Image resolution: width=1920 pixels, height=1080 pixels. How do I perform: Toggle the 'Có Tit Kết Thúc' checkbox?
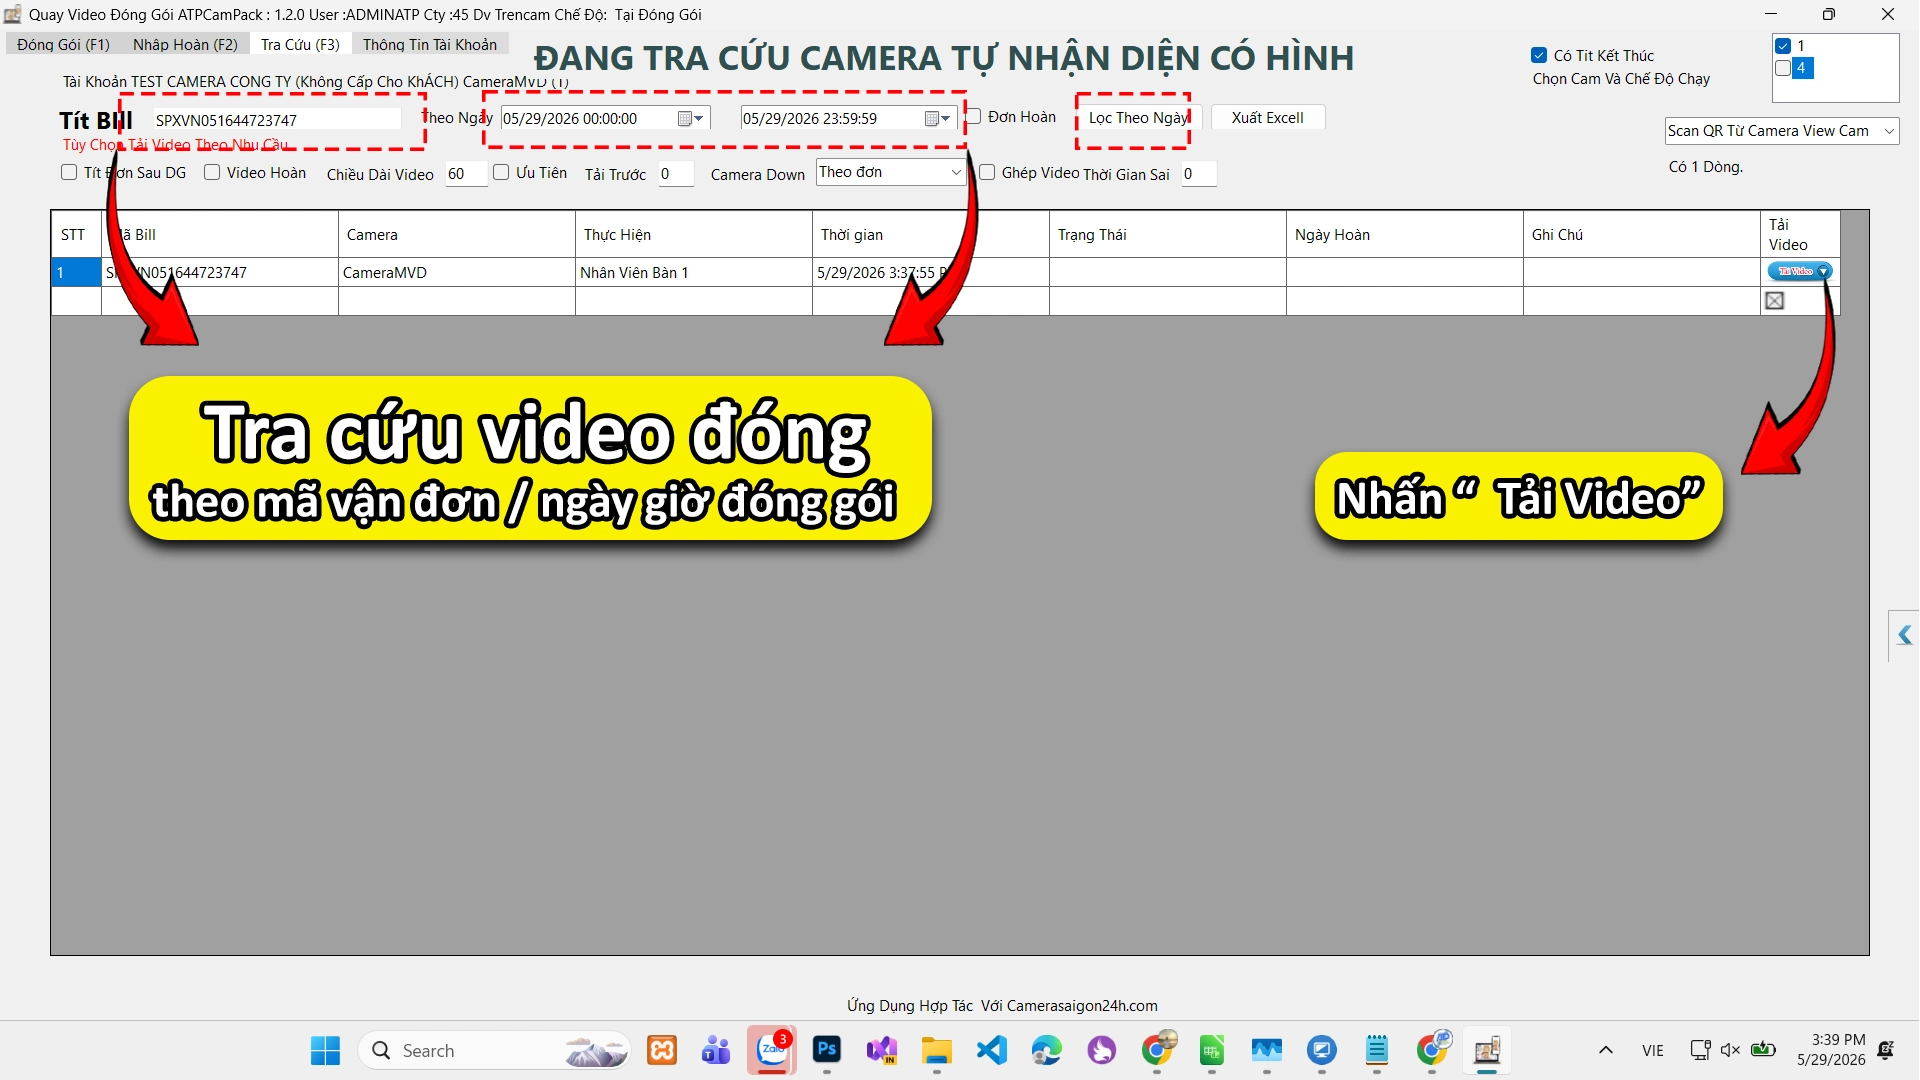tap(1539, 55)
